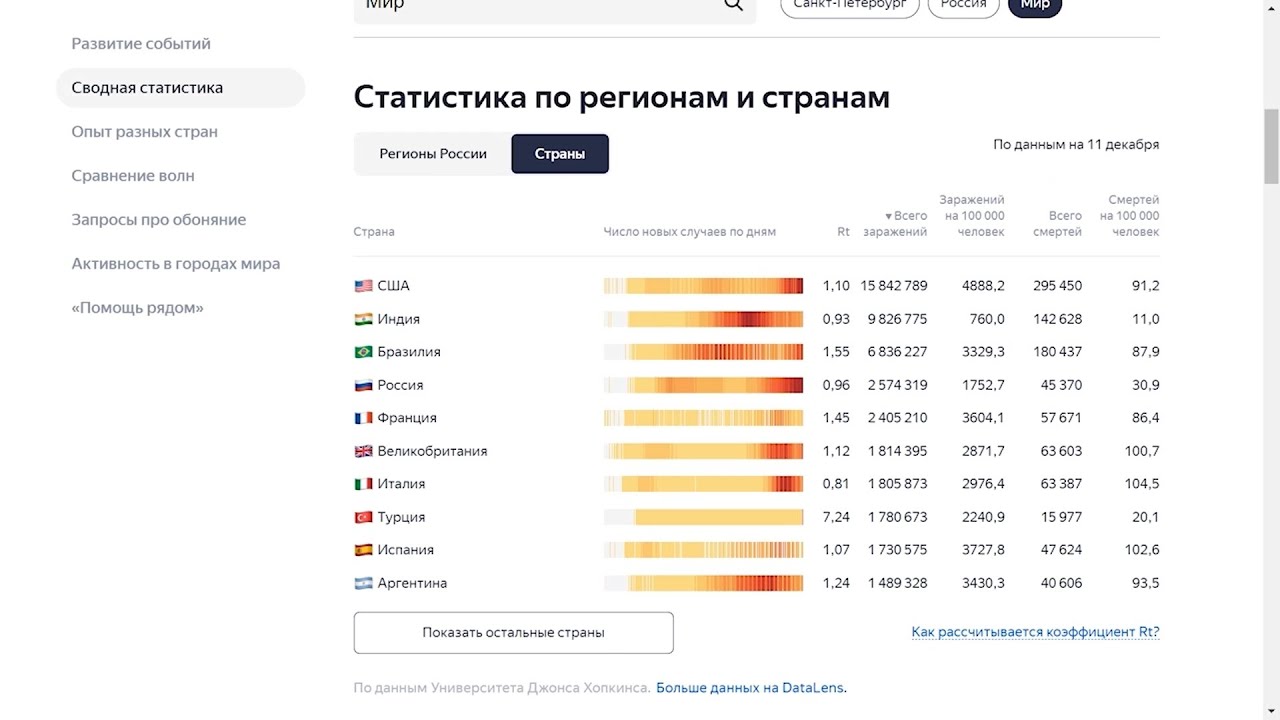Click India daily new cases heat strip
1280x720 pixels.
[703, 319]
